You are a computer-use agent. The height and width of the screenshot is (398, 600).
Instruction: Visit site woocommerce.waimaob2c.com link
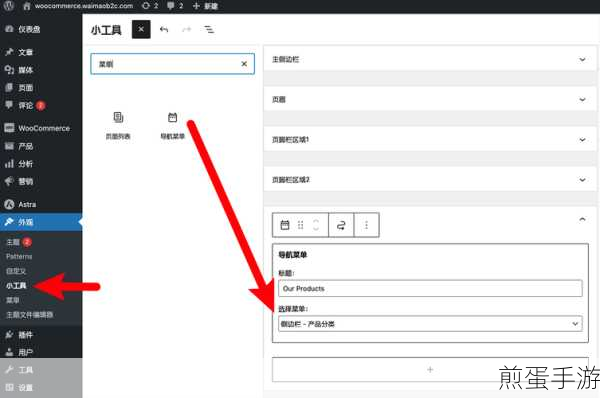point(78,6)
